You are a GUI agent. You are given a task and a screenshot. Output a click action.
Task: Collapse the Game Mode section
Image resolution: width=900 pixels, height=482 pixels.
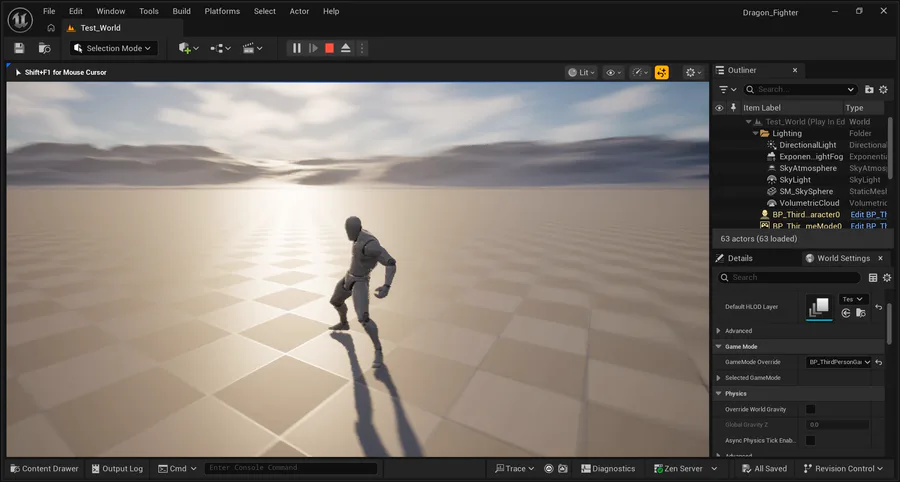719,347
